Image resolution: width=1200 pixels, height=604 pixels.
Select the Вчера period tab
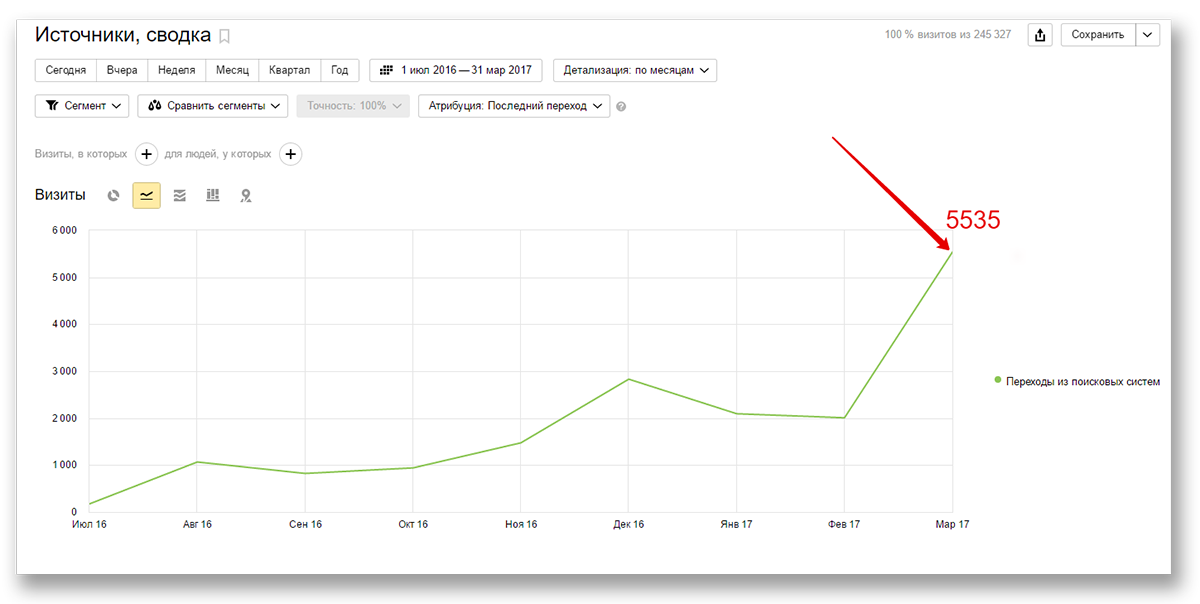pyautogui.click(x=122, y=70)
